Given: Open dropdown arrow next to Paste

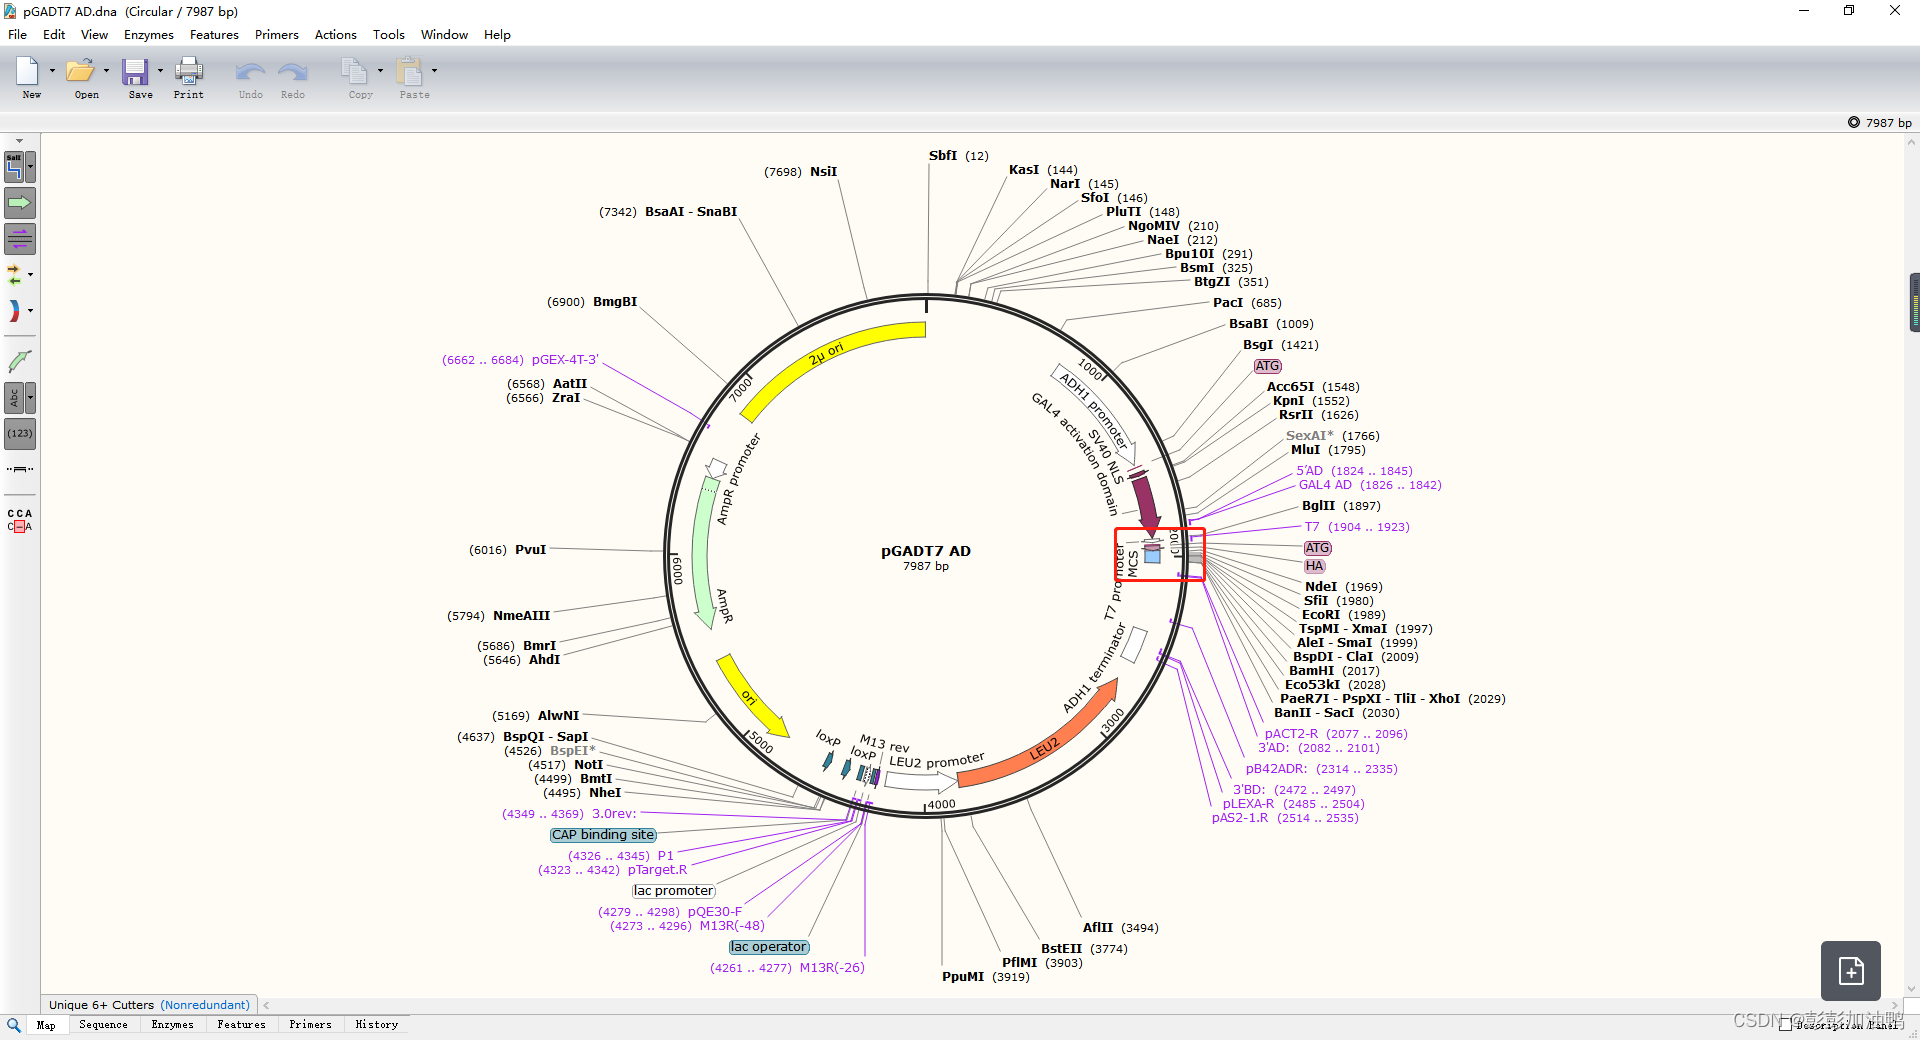Looking at the screenshot, I should 434,71.
